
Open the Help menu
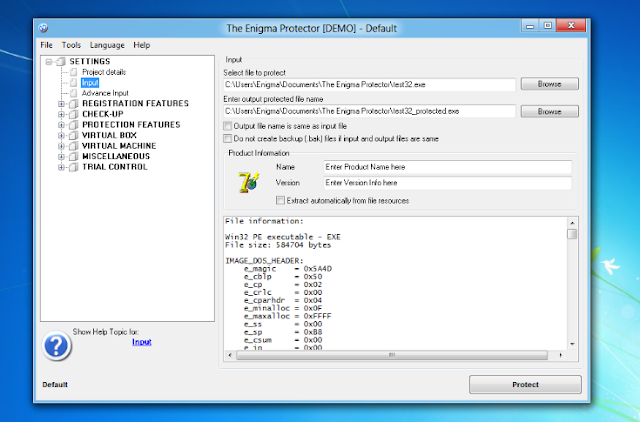pyautogui.click(x=142, y=45)
